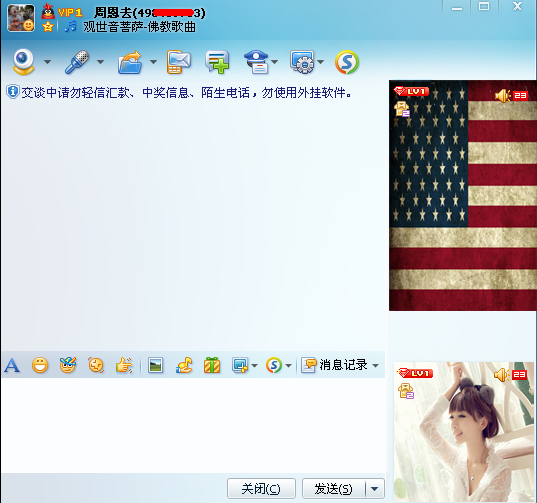The image size is (537, 503).
Task: Open font settings with the A icon
Action: pos(12,365)
